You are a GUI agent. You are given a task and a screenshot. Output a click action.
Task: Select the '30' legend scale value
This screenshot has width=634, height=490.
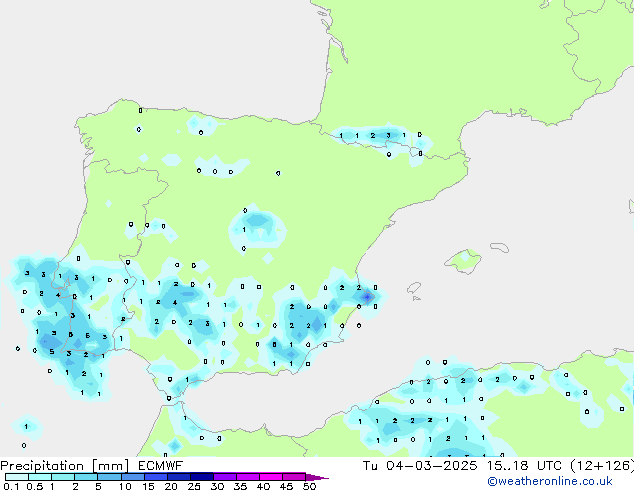[x=217, y=486]
